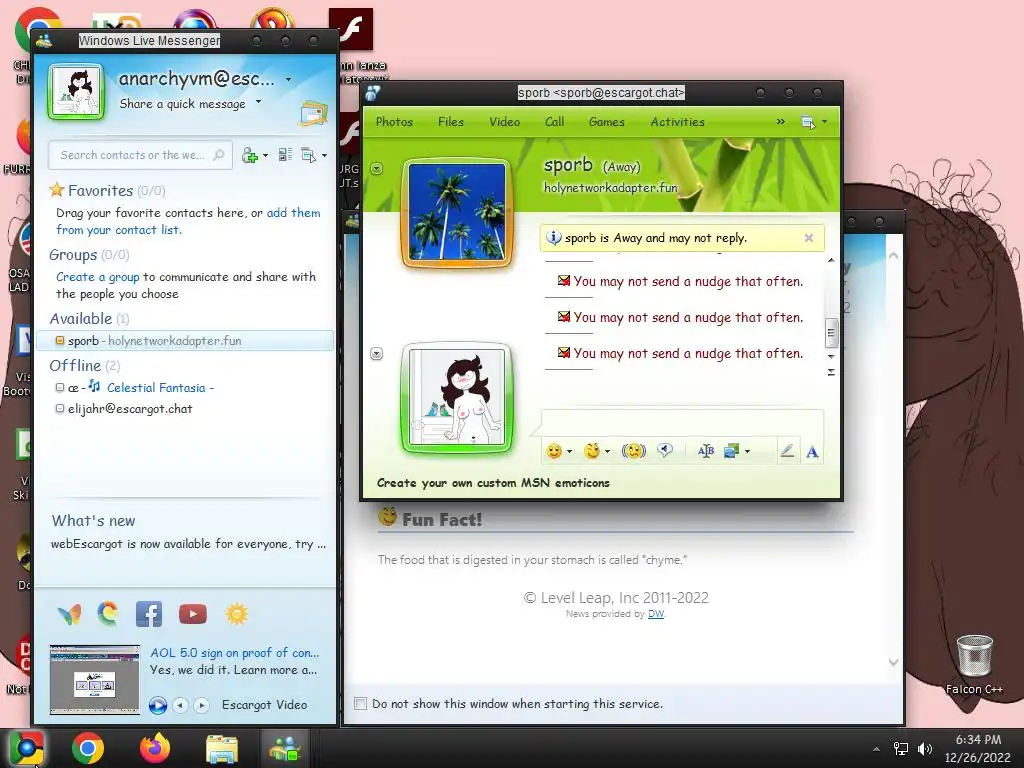Click 'Create your own custom MSN emoticons'
Viewport: 1024px width, 768px height.
pyautogui.click(x=493, y=483)
